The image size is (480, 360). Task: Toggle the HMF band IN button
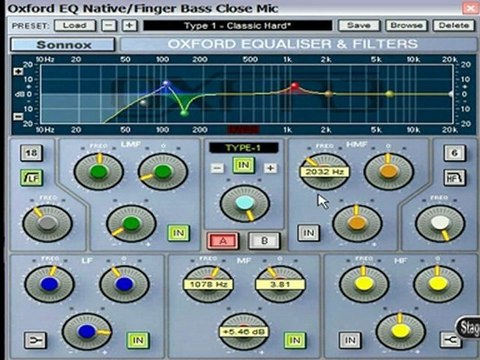point(308,233)
